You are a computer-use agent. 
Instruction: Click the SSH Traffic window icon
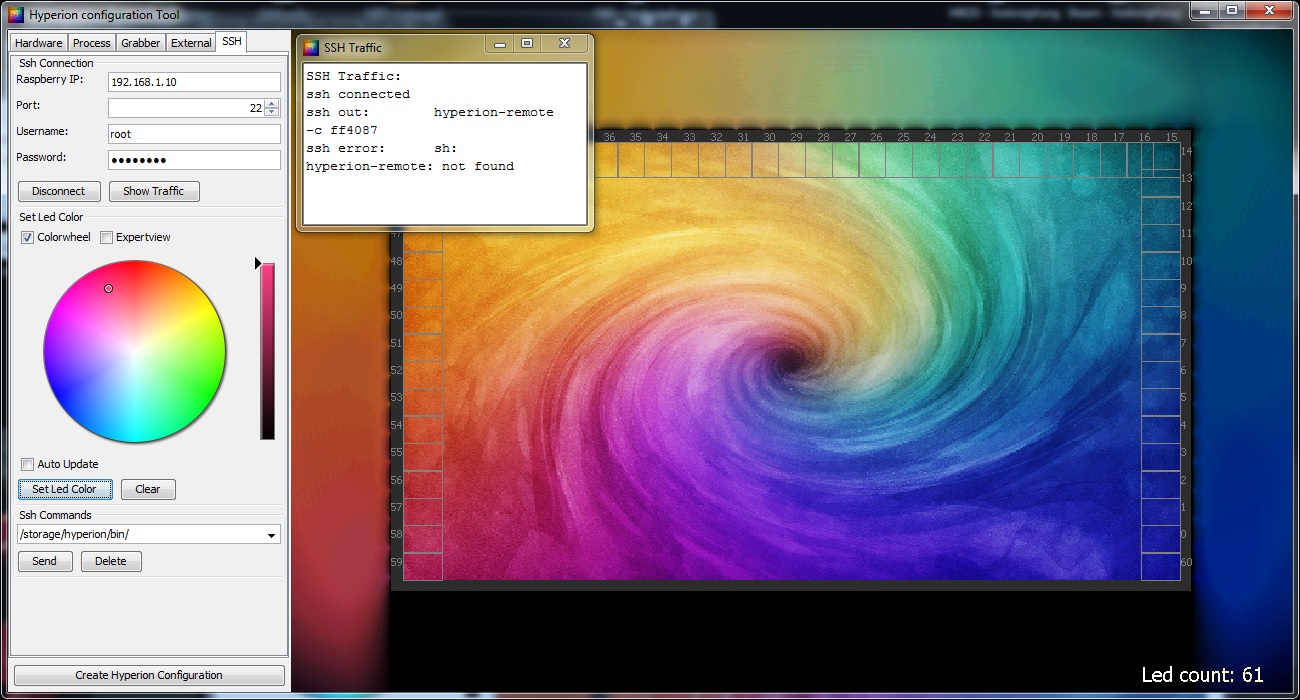coord(311,47)
